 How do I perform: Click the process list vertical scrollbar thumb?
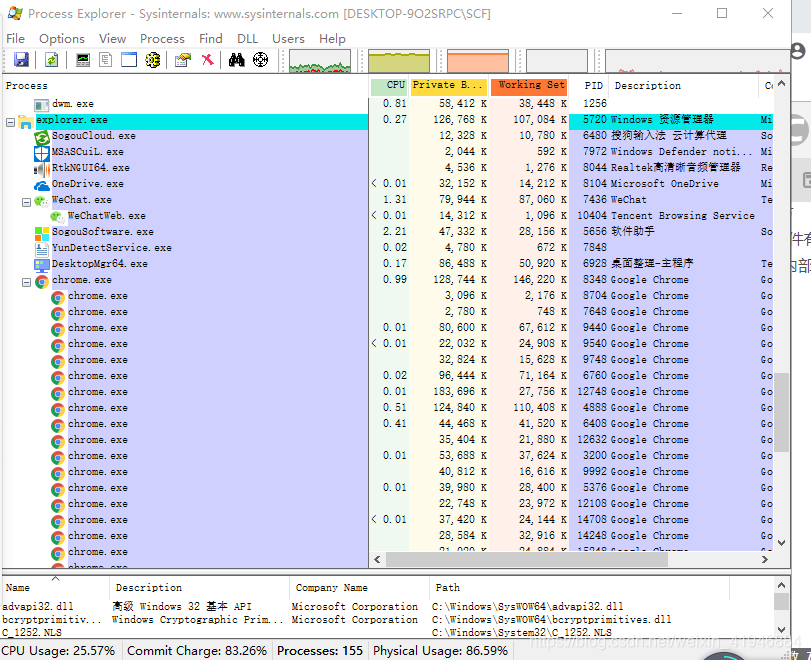[x=782, y=413]
